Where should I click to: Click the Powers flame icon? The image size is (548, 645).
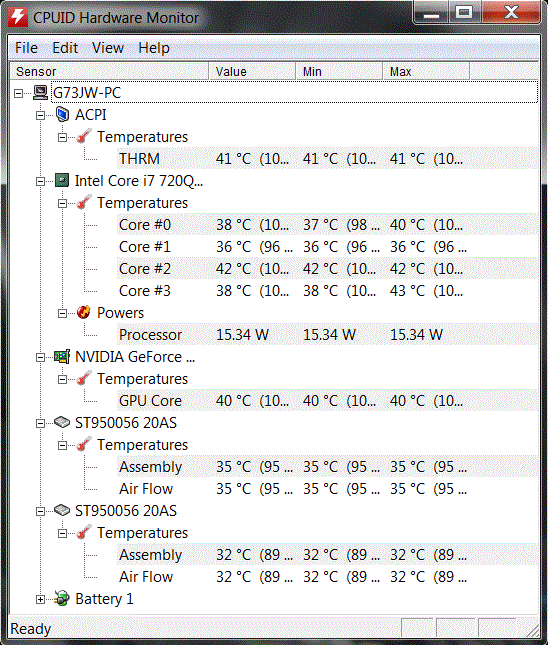tap(84, 312)
